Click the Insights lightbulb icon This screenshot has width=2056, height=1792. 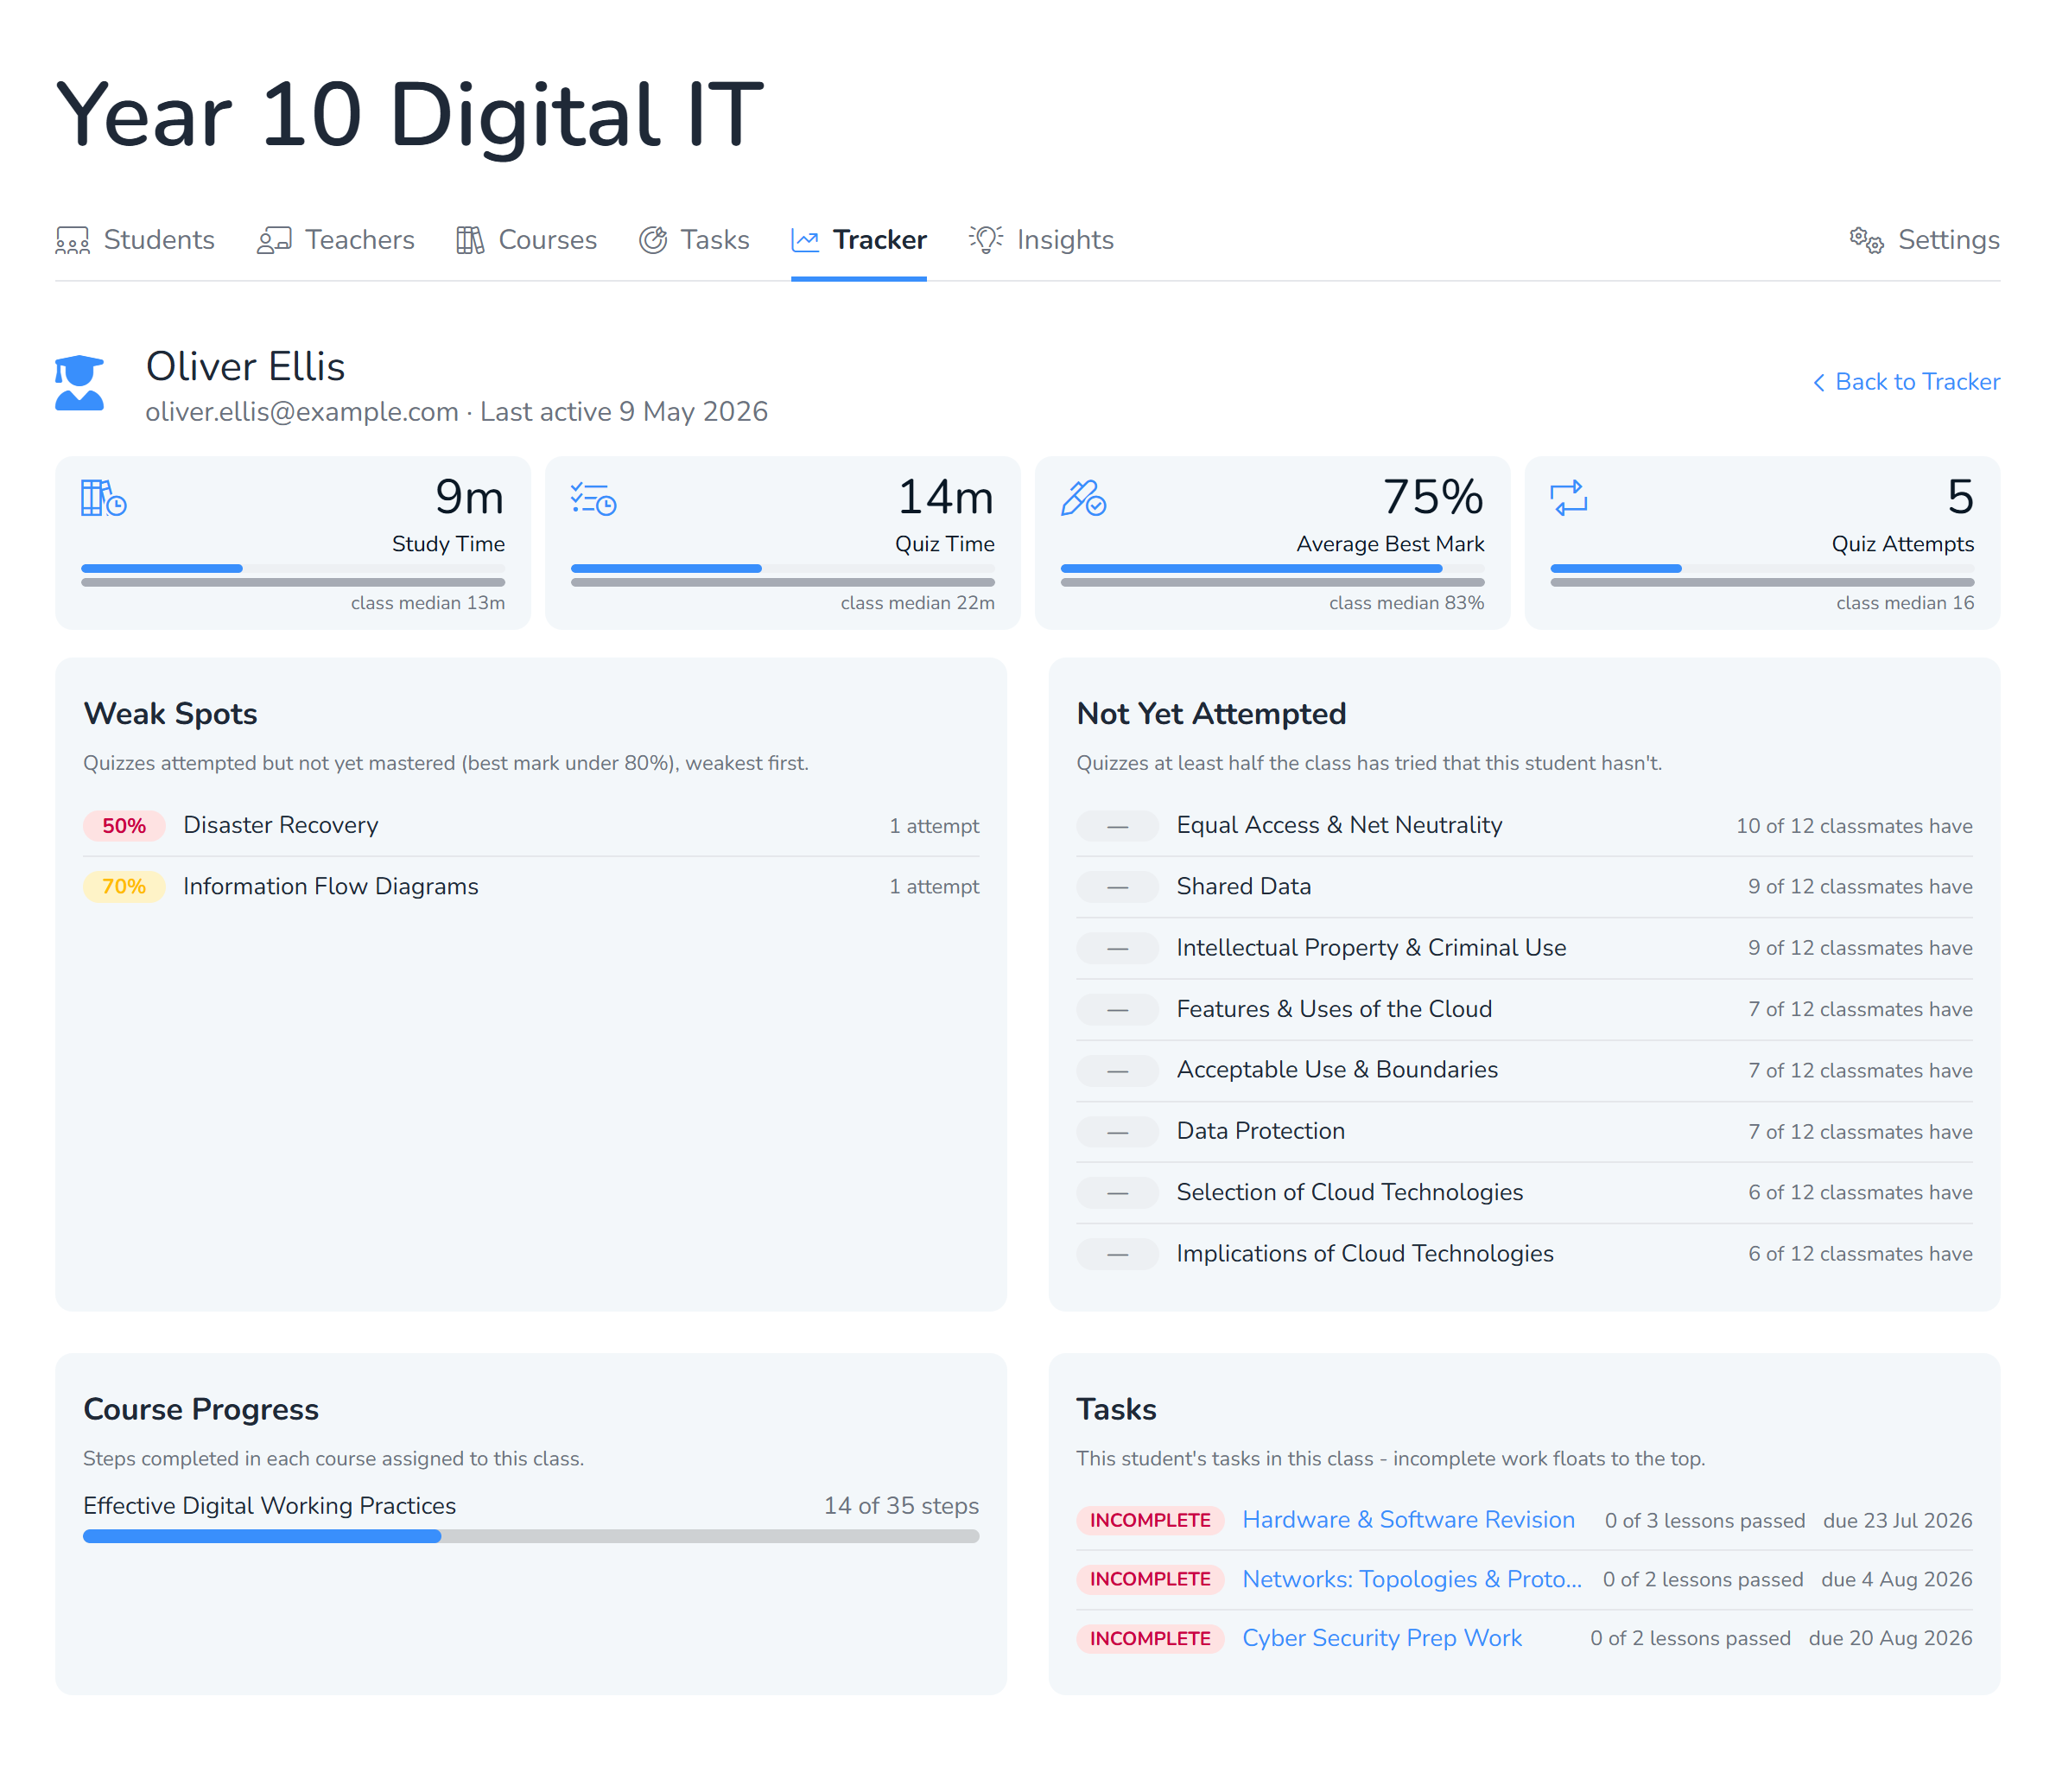click(x=986, y=240)
